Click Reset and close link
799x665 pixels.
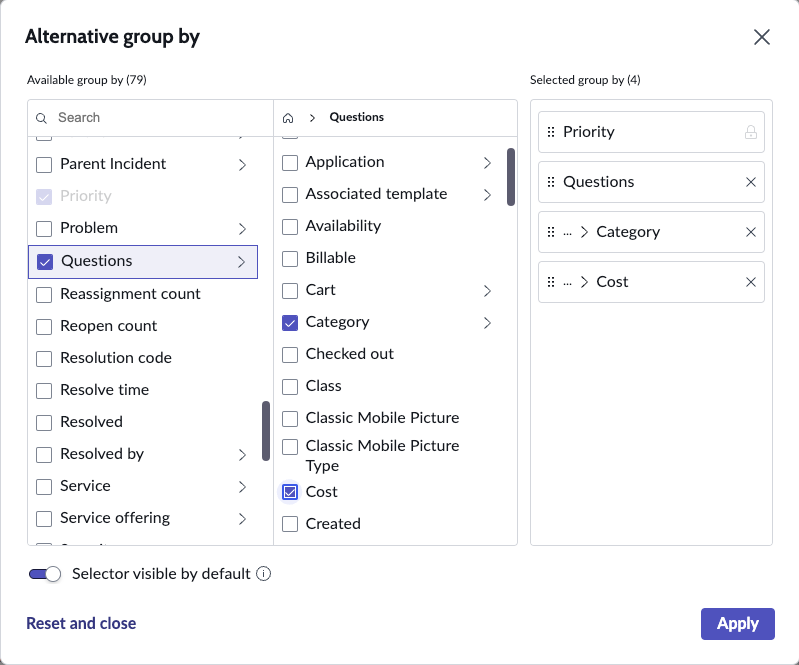pyautogui.click(x=81, y=623)
